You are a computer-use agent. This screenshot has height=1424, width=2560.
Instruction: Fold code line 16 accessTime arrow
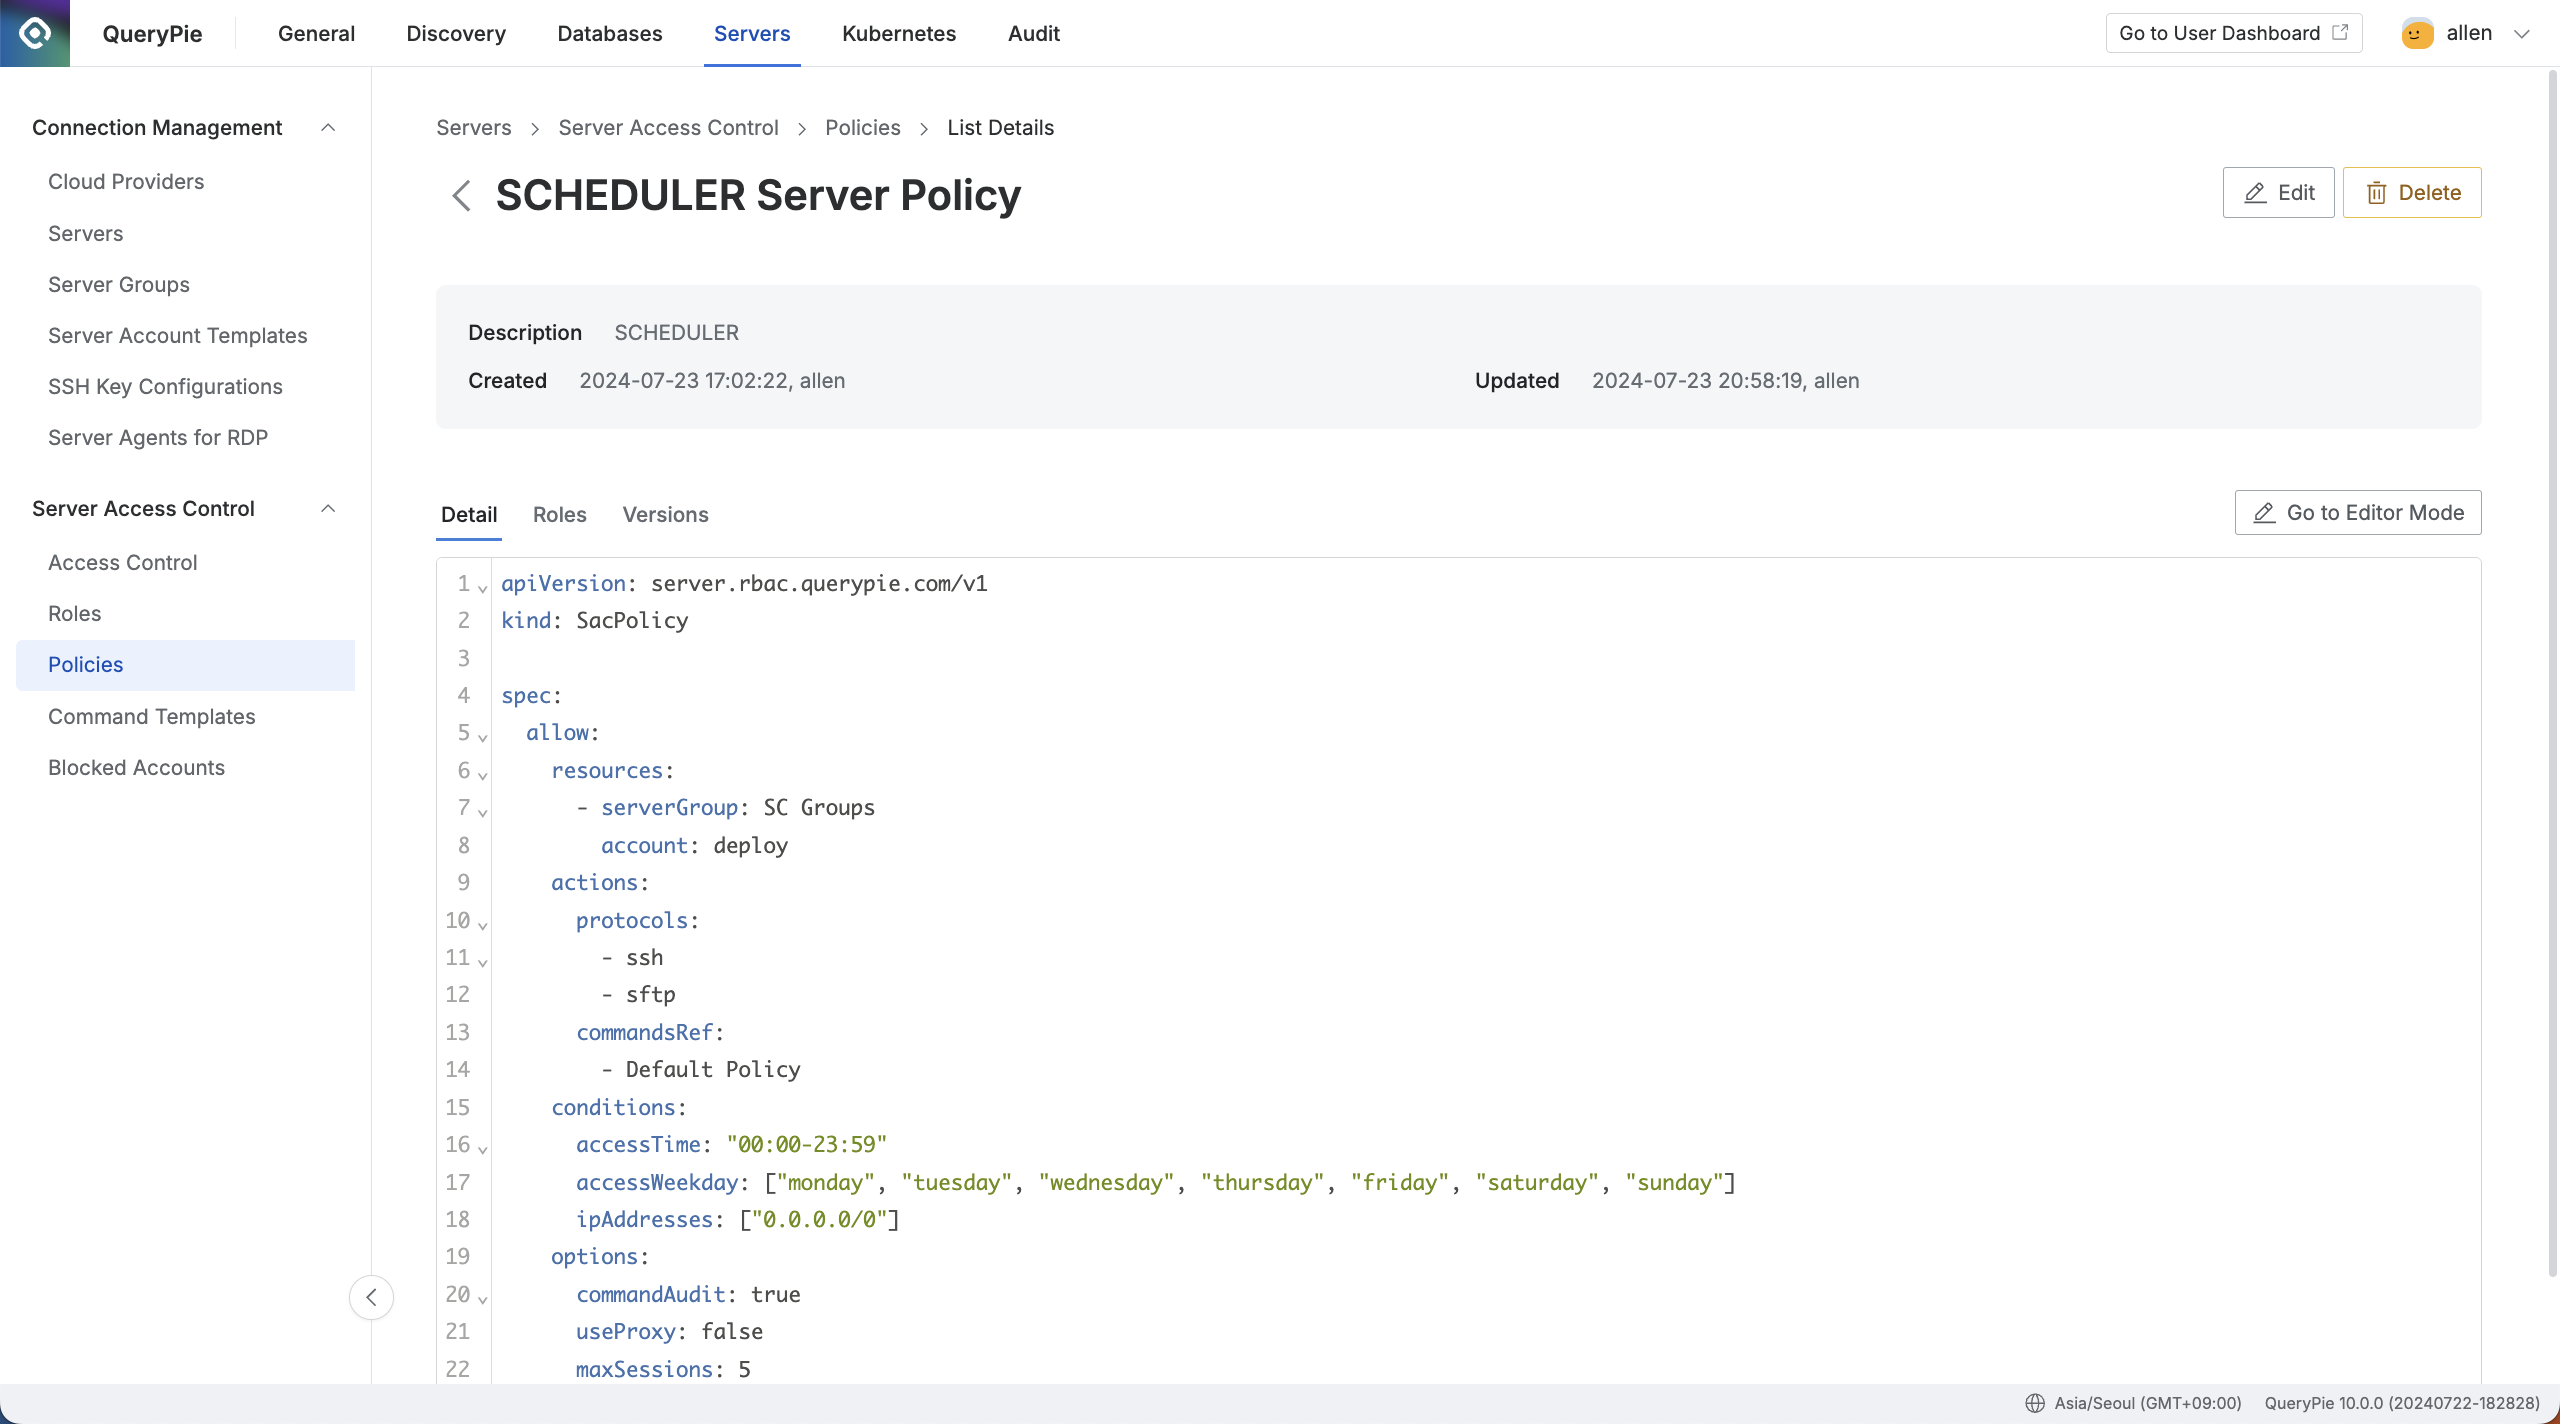coord(482,1149)
